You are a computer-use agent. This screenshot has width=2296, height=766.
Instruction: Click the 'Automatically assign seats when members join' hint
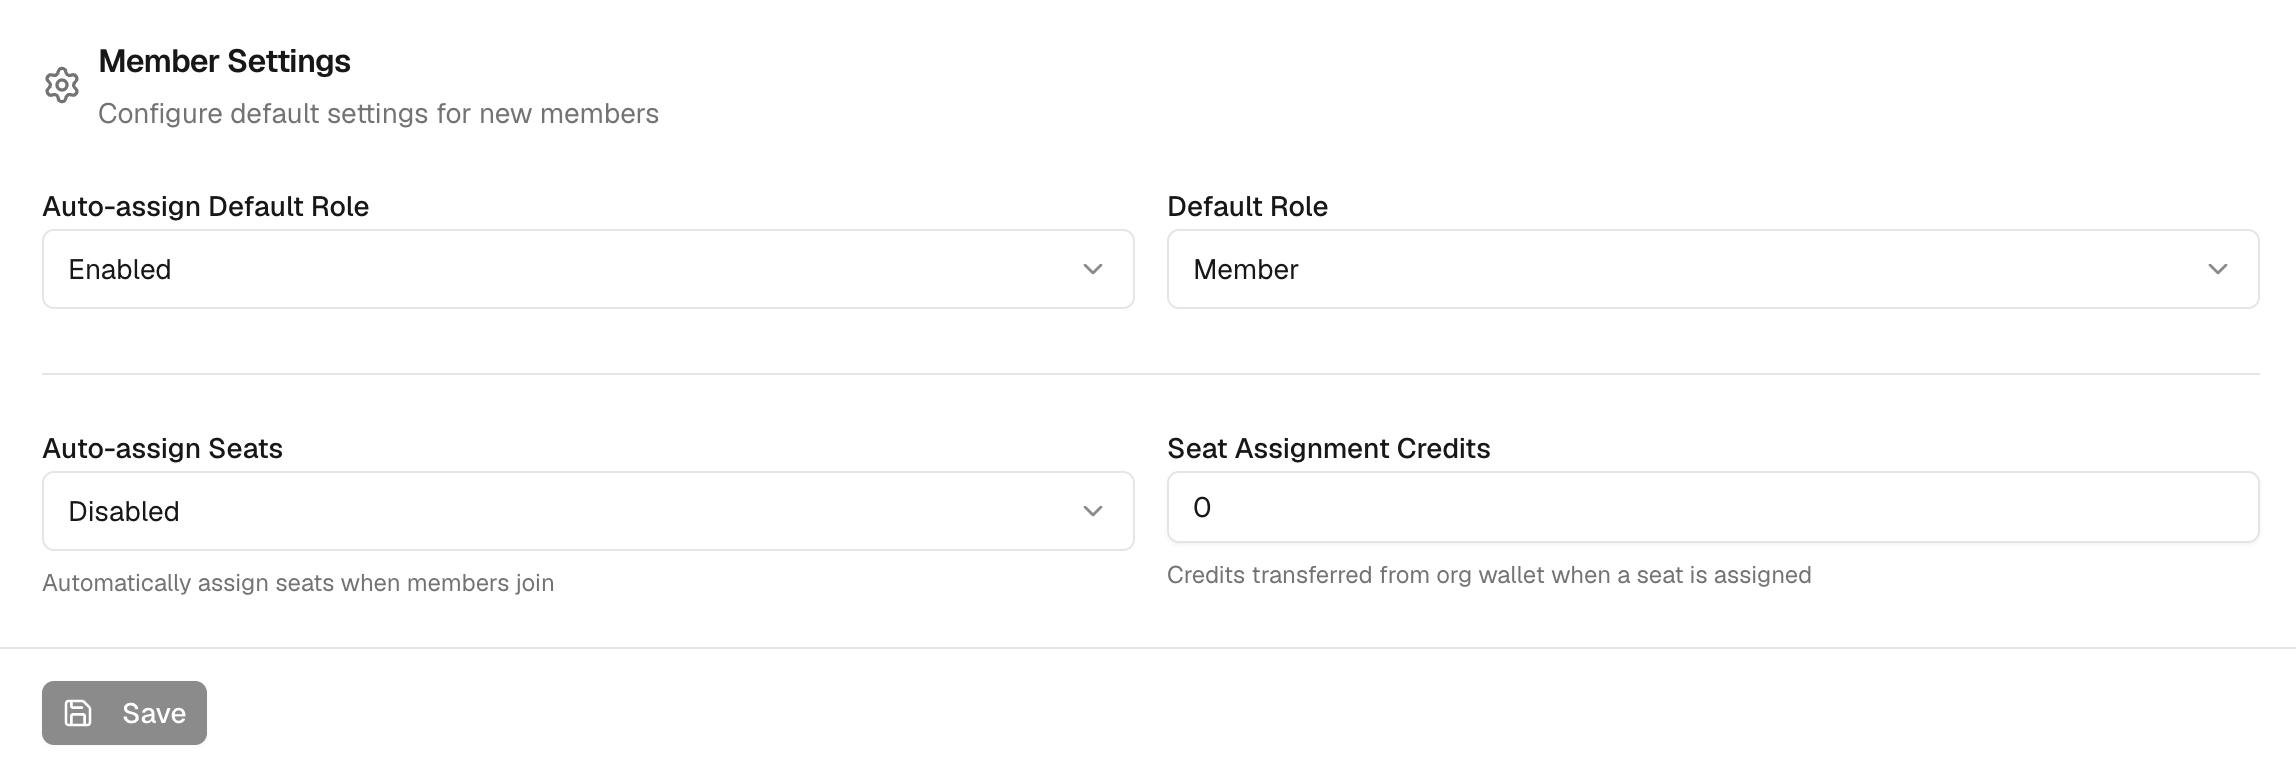point(298,583)
